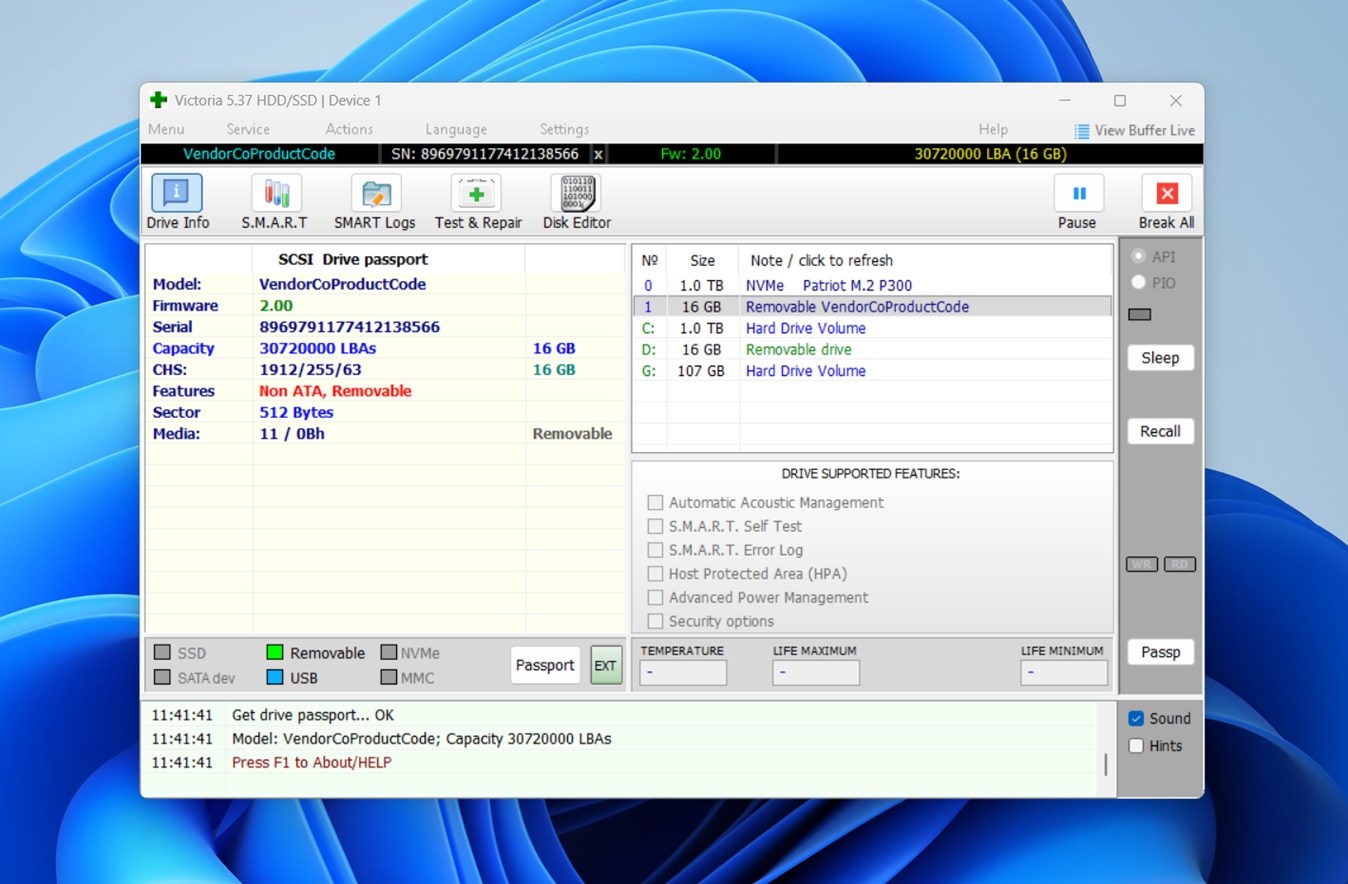Enable the Hints checkbox
The height and width of the screenshot is (884, 1348).
tap(1136, 746)
